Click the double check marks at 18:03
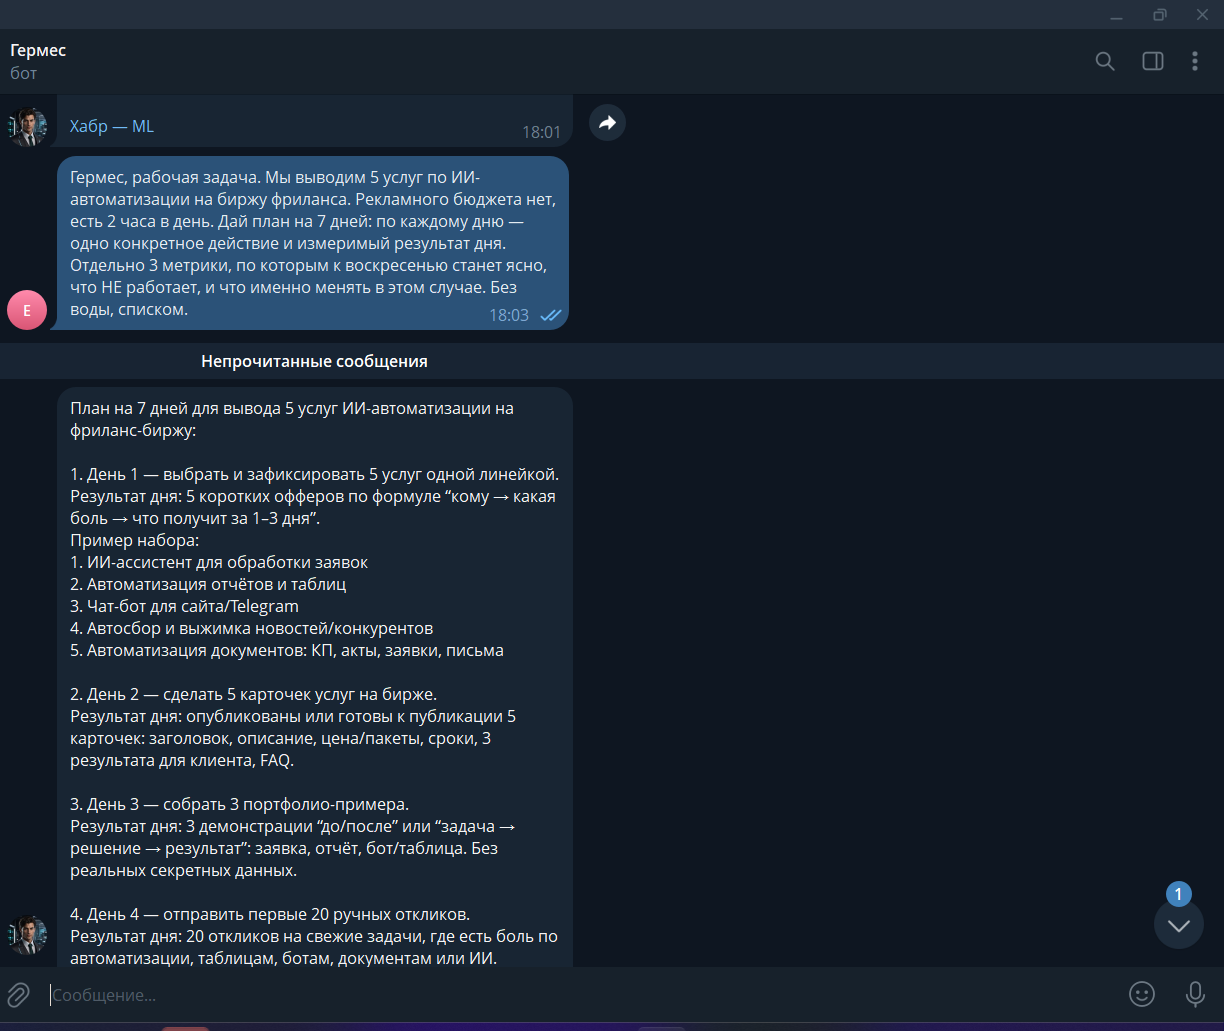The height and width of the screenshot is (1031, 1224). click(550, 315)
